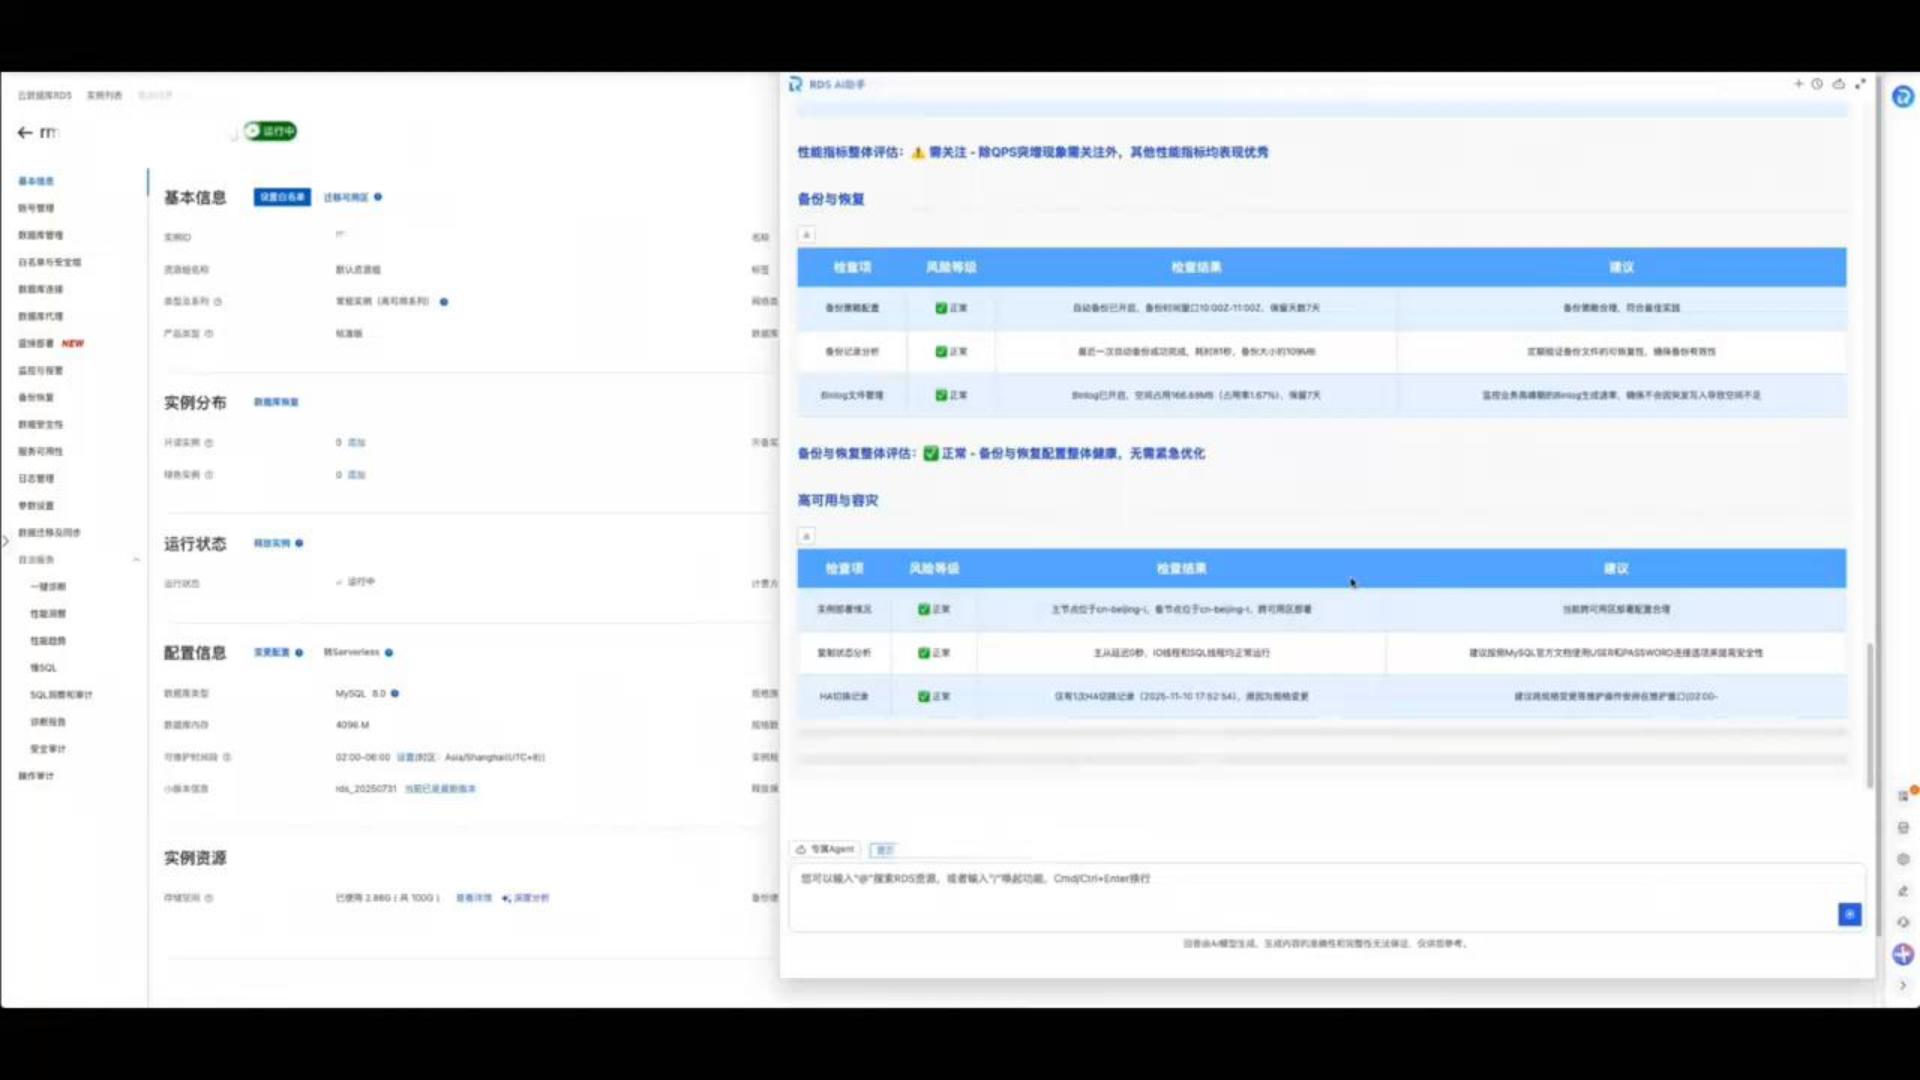Open 数据库管理 in left navigation
Image resolution: width=1920 pixels, height=1080 pixels.
pos(40,235)
